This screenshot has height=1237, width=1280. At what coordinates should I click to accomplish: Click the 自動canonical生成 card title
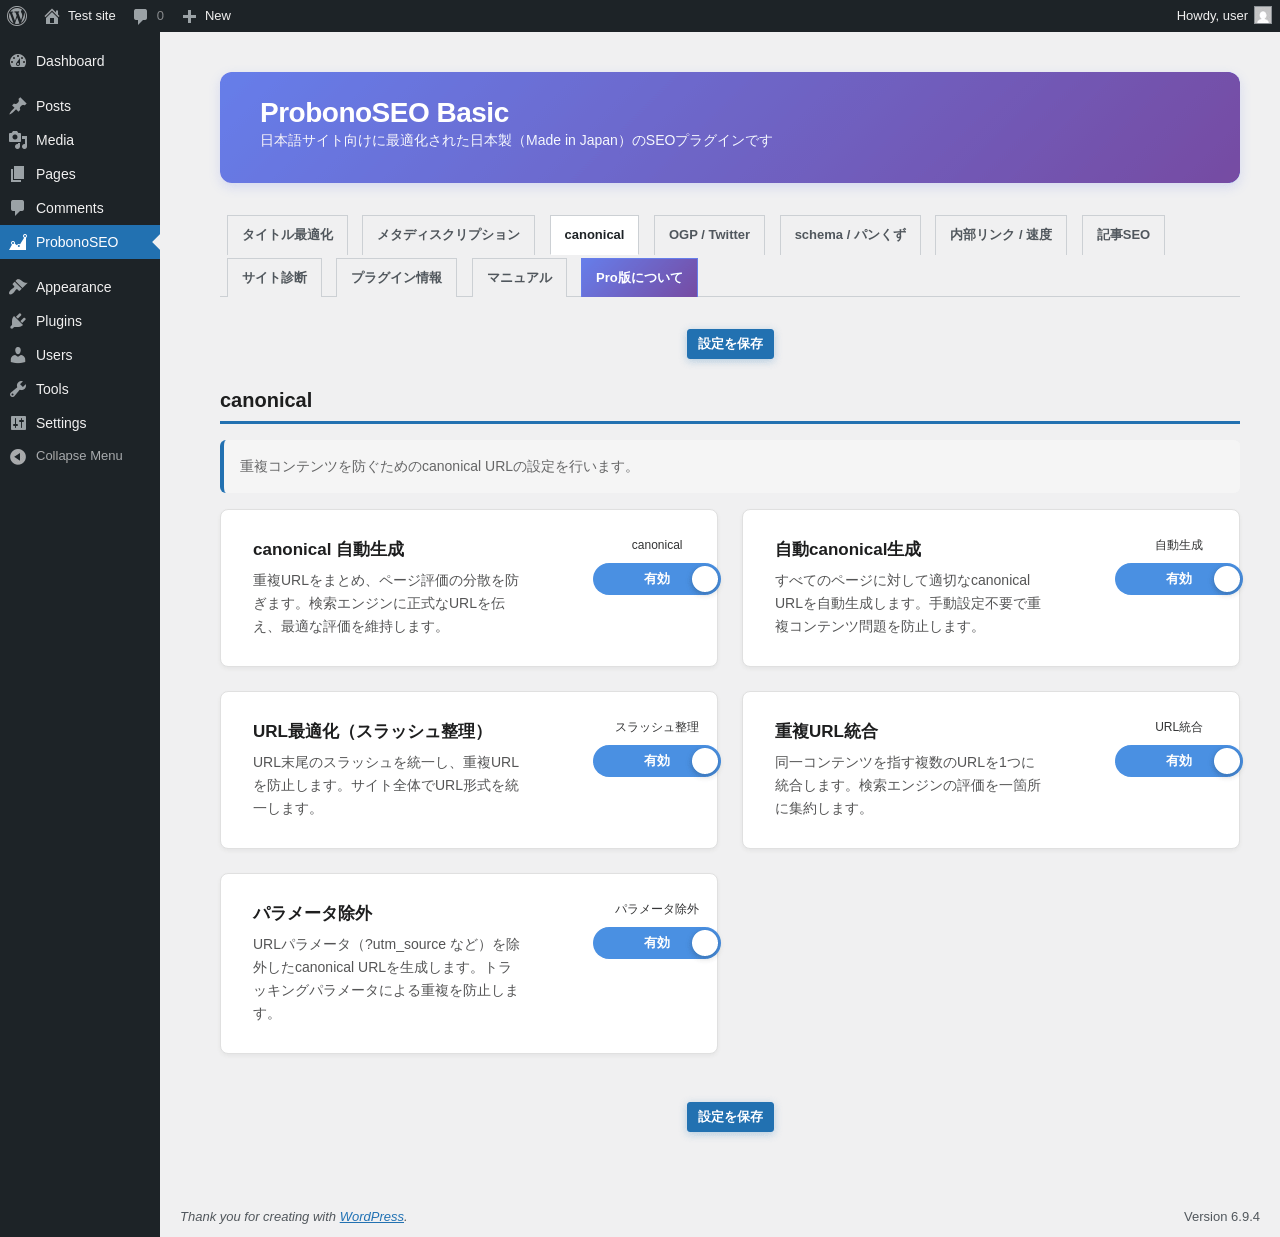pos(848,549)
